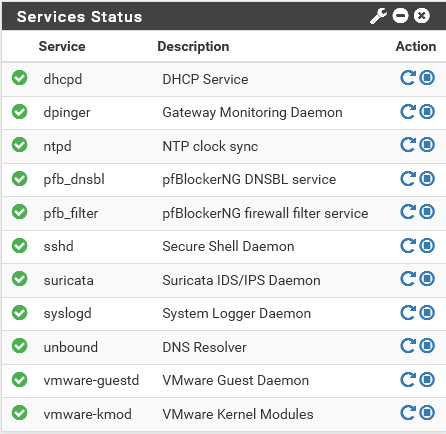Open Services Status widget settings wrench
The height and width of the screenshot is (434, 446).
378,16
